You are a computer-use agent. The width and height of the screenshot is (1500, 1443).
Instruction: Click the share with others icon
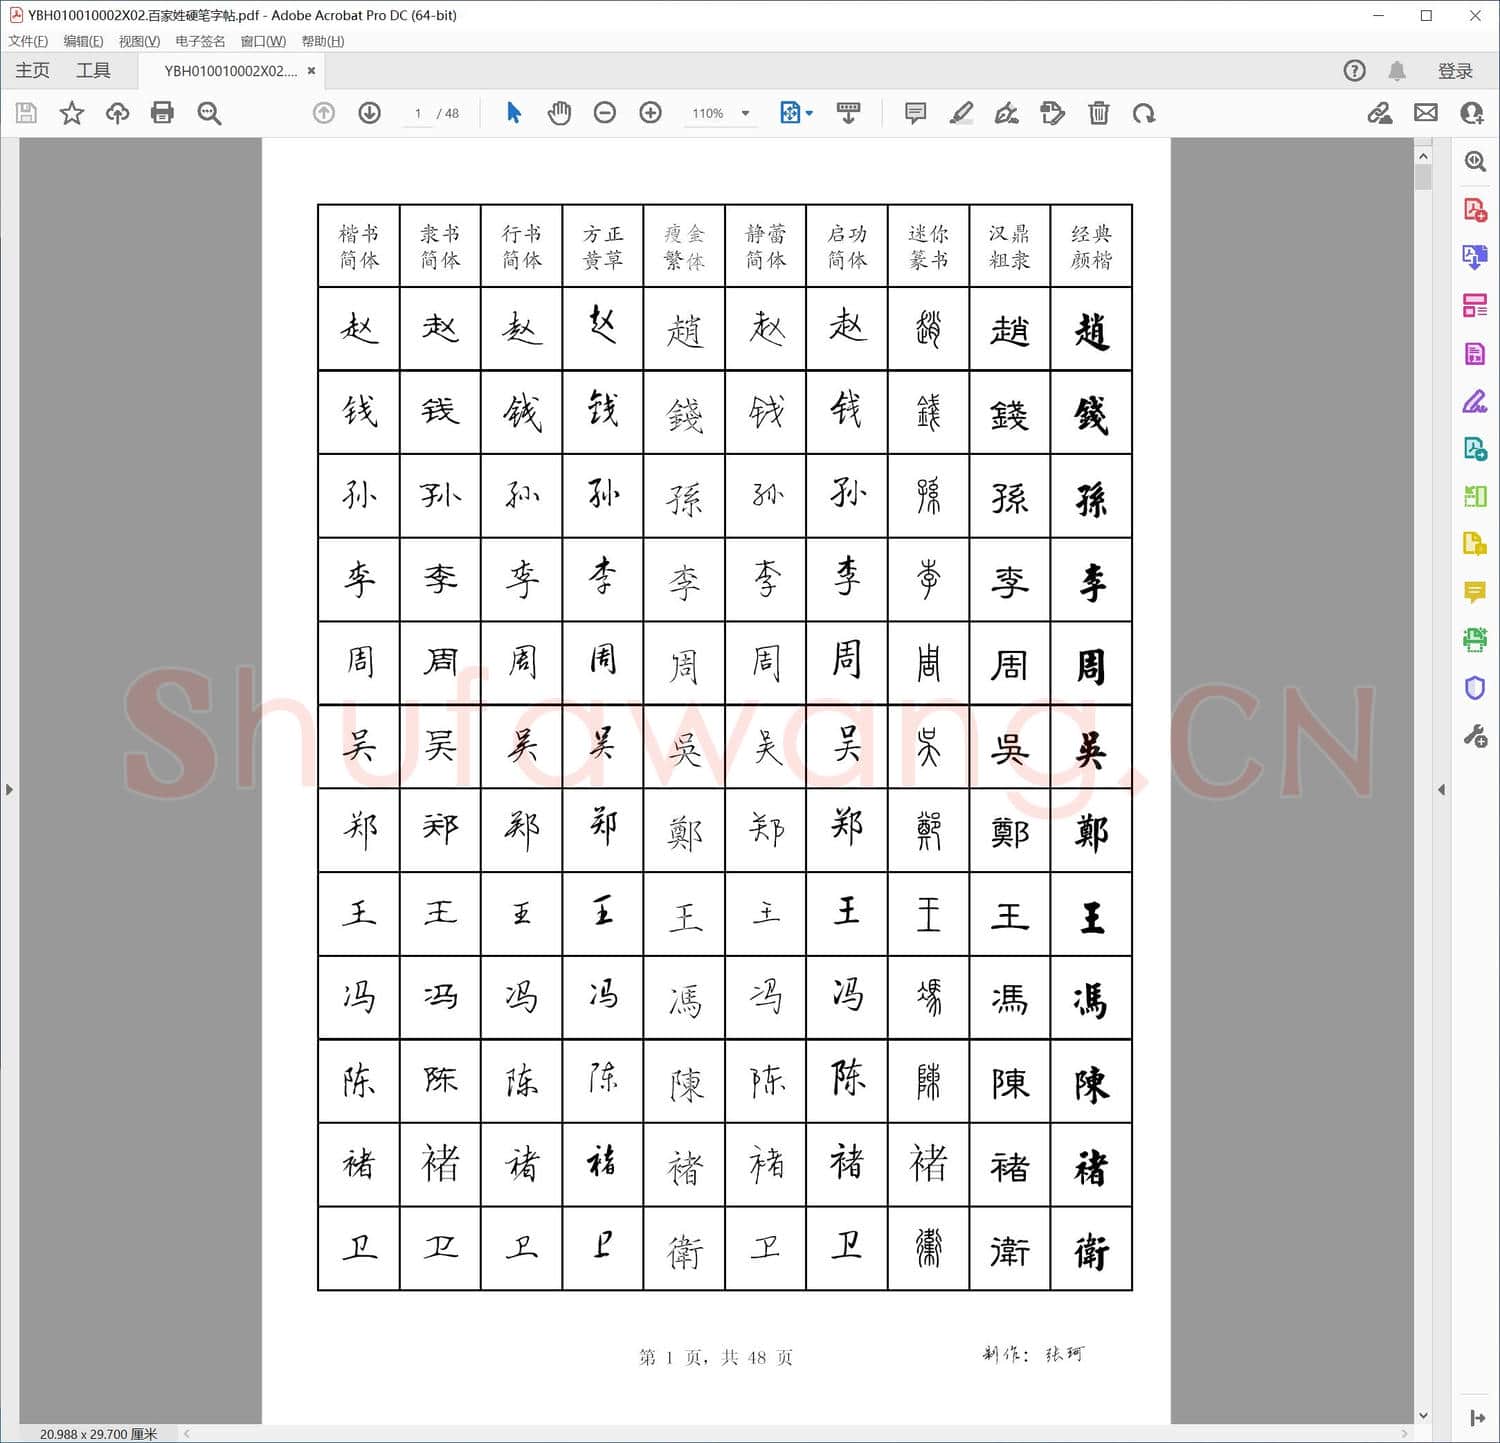[x=1472, y=113]
